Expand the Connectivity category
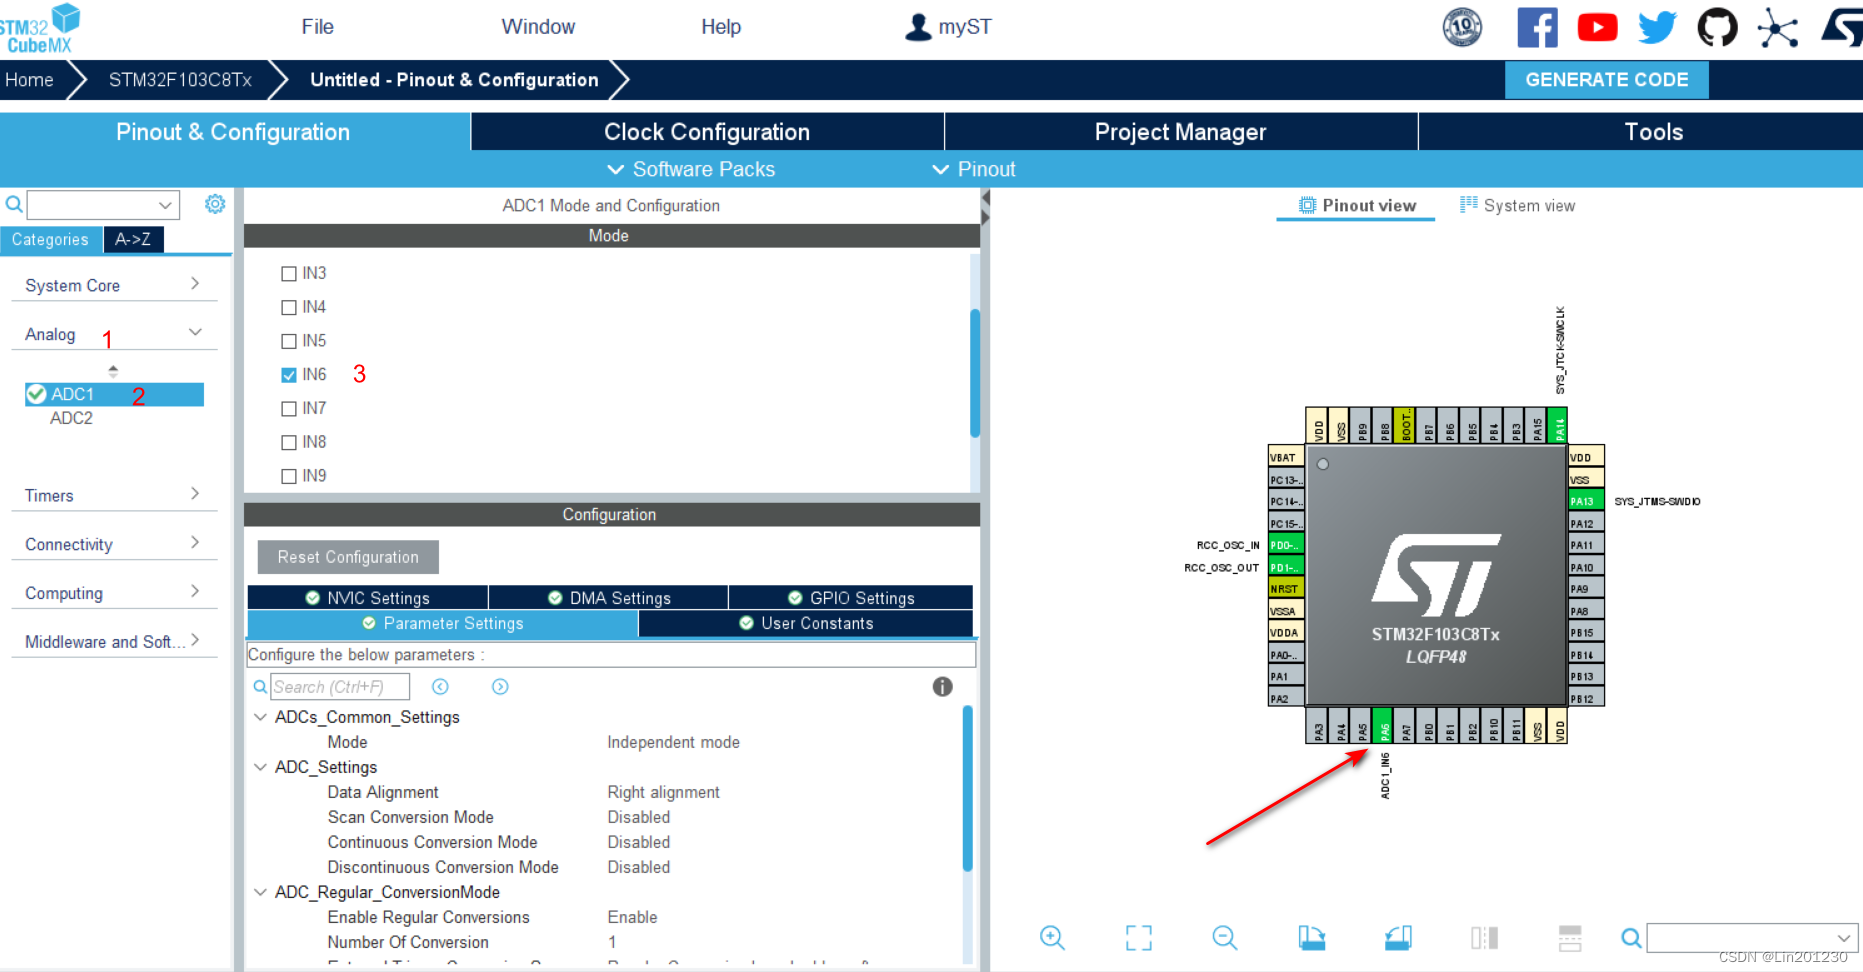1863x972 pixels. pyautogui.click(x=194, y=542)
